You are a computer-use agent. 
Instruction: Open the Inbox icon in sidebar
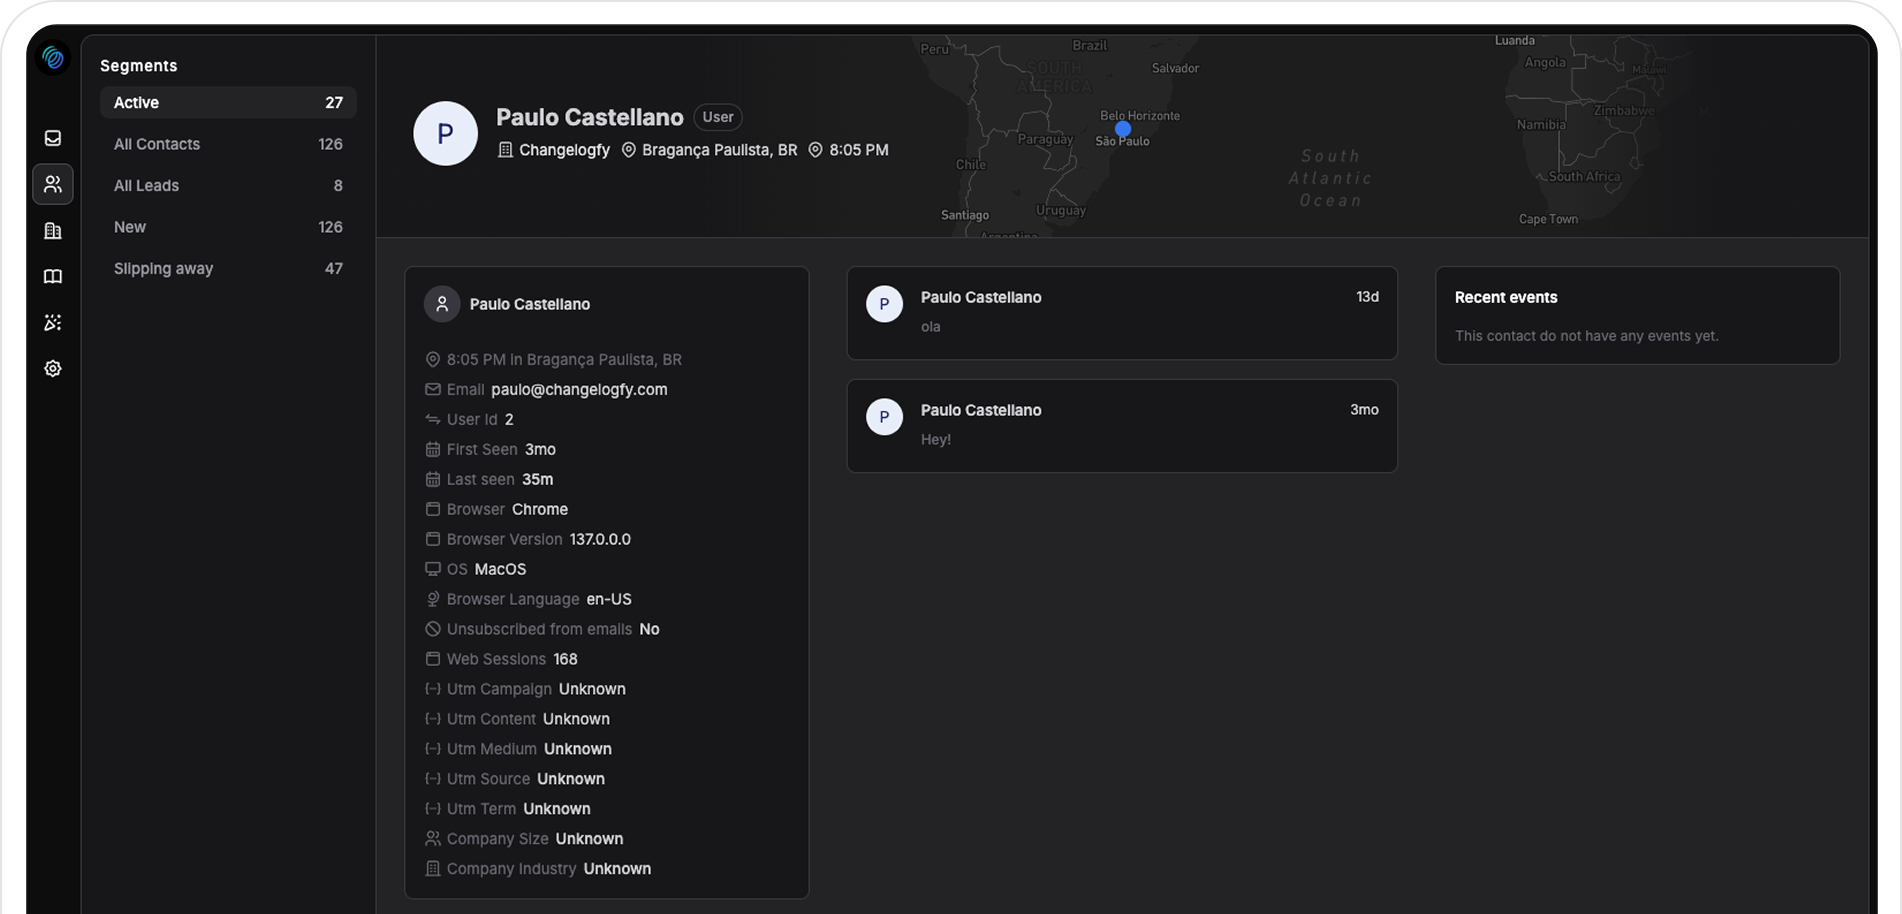pos(53,138)
